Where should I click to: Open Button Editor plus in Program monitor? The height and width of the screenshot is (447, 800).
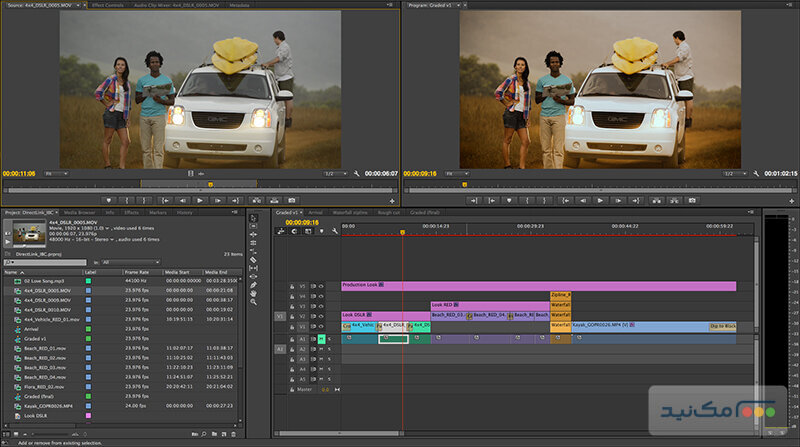click(x=791, y=201)
